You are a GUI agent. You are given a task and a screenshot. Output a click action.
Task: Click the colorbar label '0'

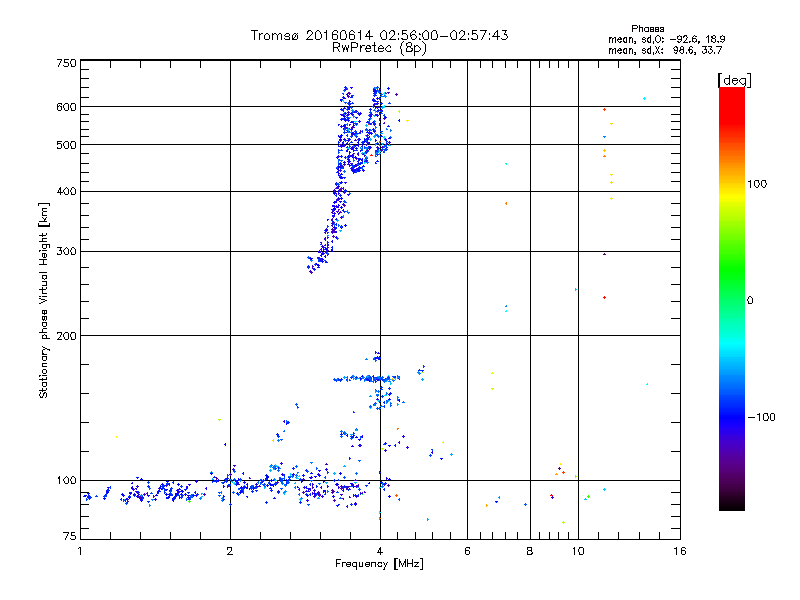pos(750,301)
